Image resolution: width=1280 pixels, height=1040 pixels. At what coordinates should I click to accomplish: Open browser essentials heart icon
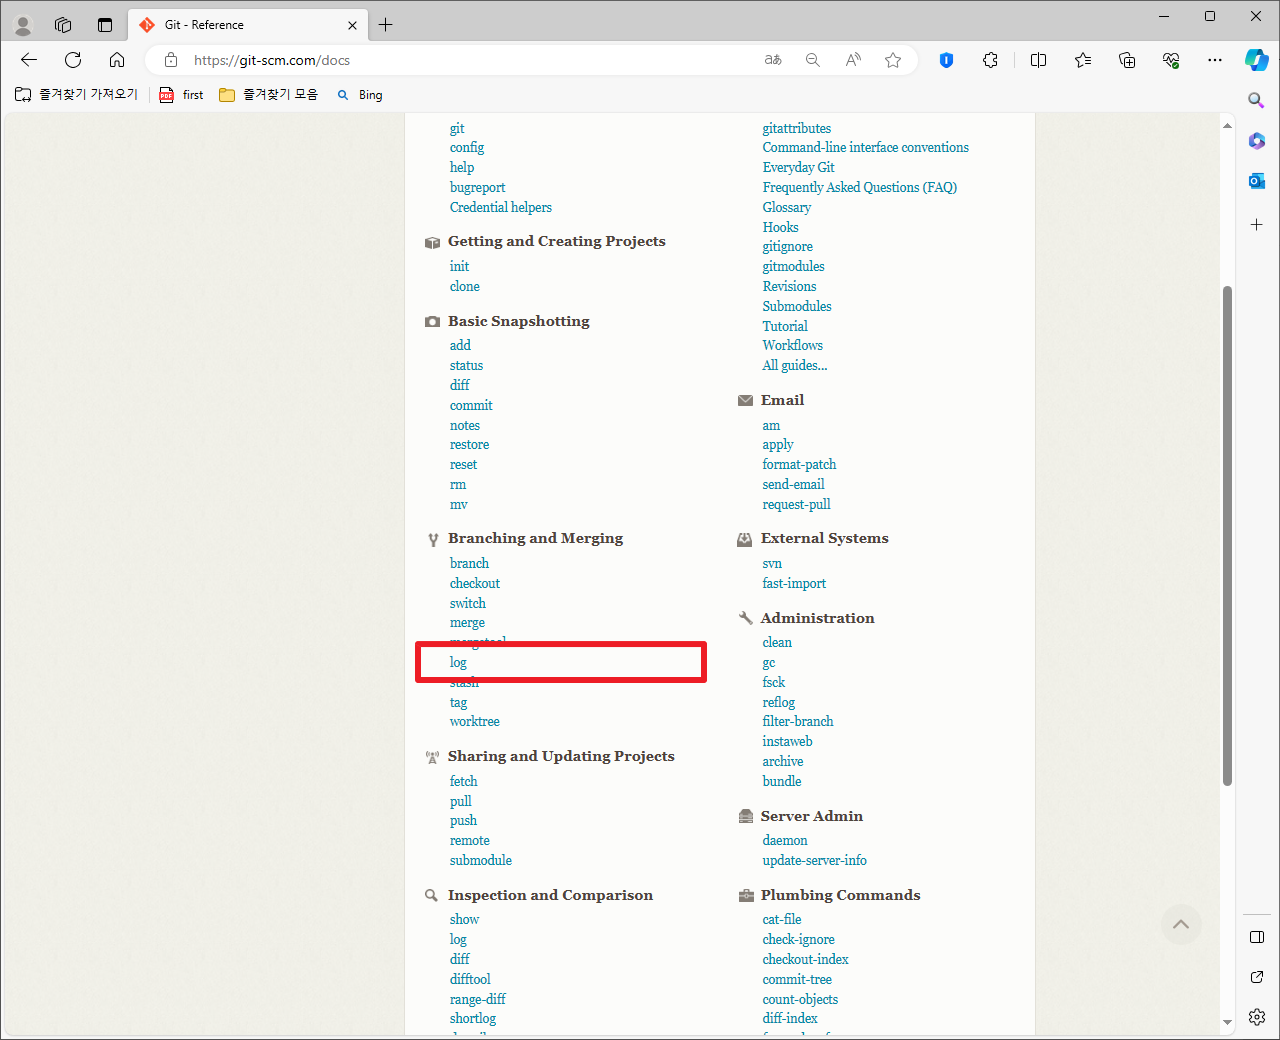pyautogui.click(x=1171, y=60)
